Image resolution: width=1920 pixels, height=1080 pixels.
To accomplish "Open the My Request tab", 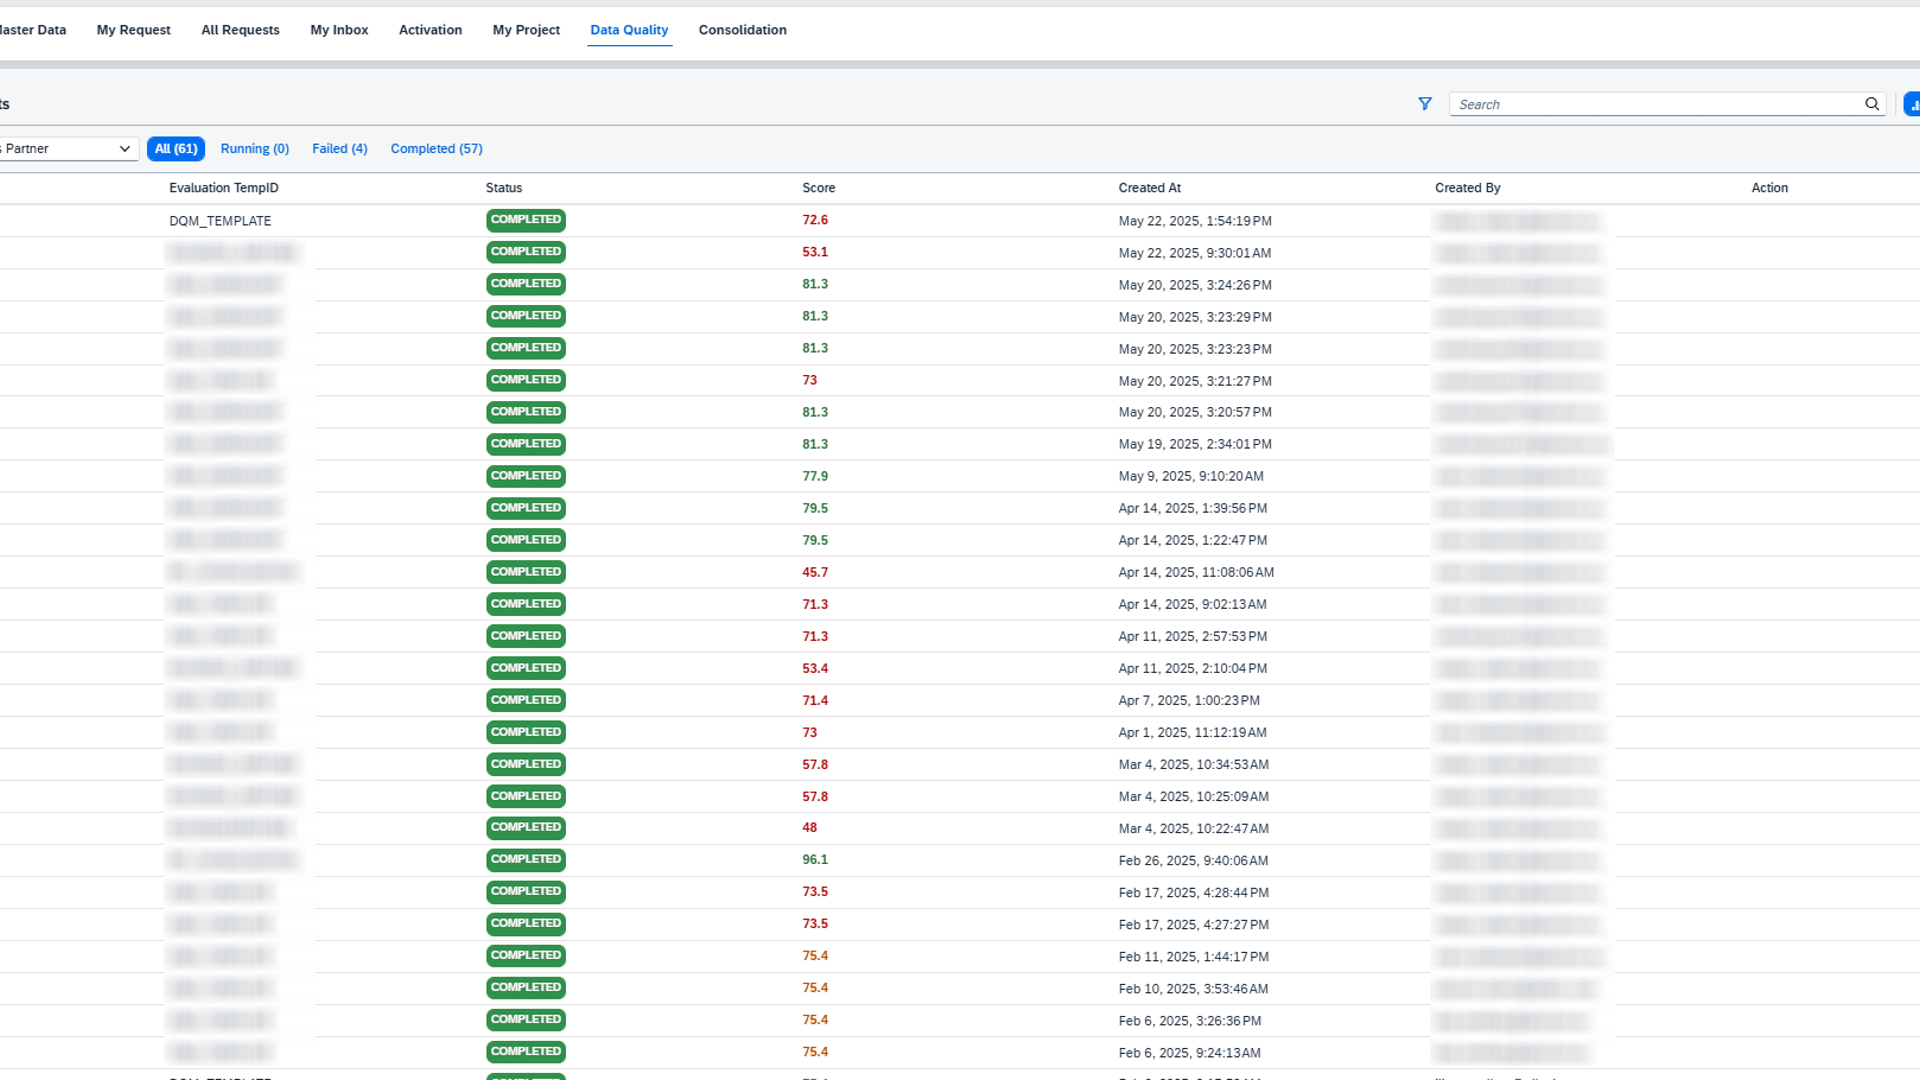I will click(134, 30).
